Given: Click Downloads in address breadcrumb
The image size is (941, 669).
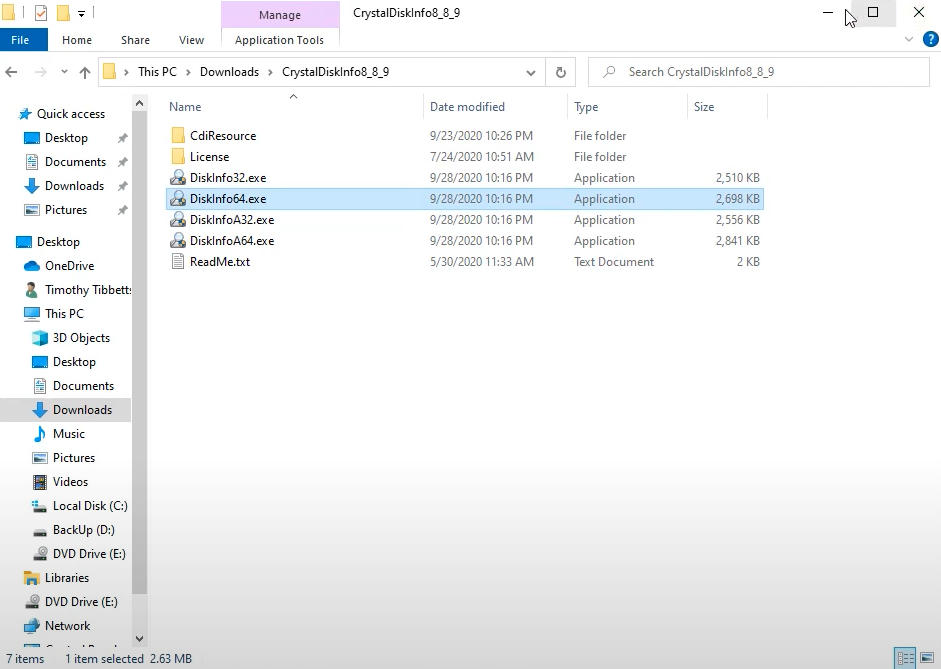Looking at the screenshot, I should click(x=229, y=72).
